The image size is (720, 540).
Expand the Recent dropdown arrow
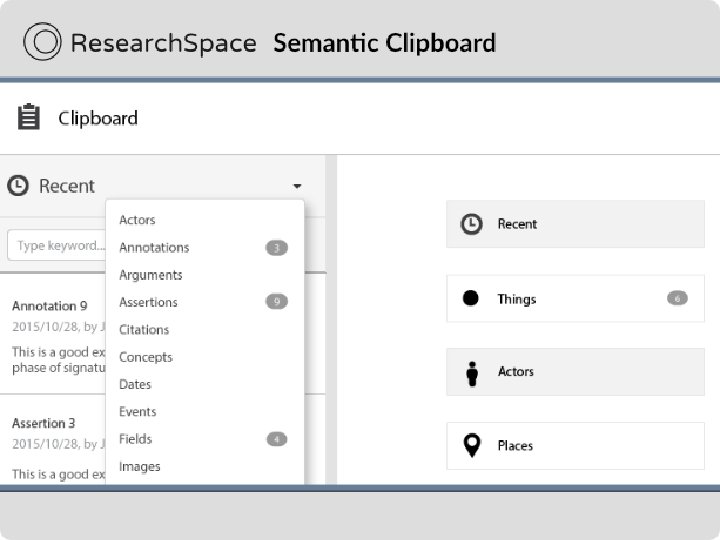coord(297,187)
